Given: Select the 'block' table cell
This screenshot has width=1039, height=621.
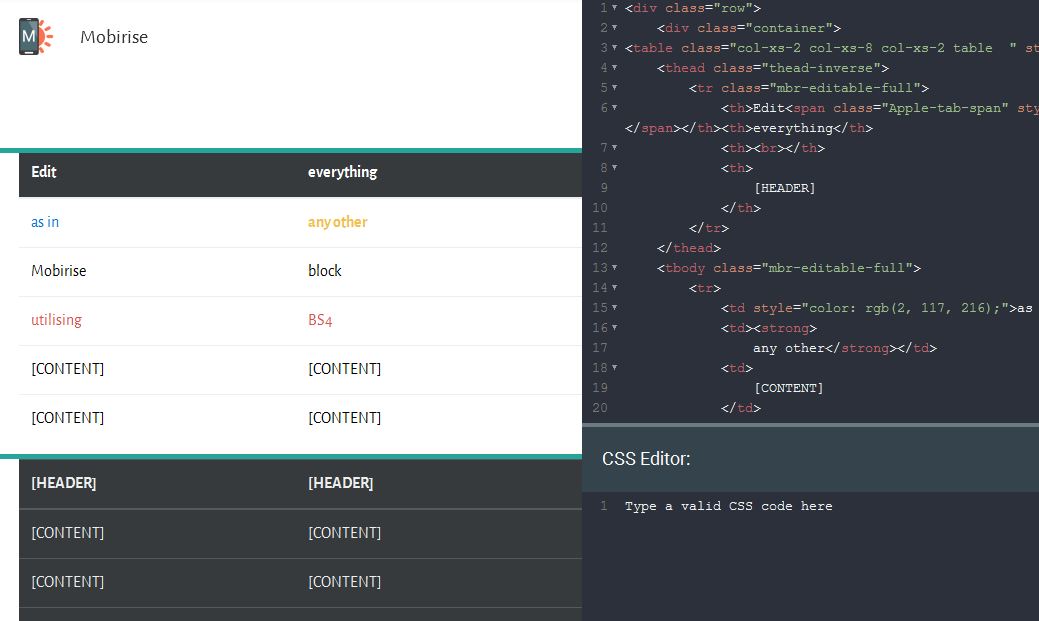Looking at the screenshot, I should (324, 271).
